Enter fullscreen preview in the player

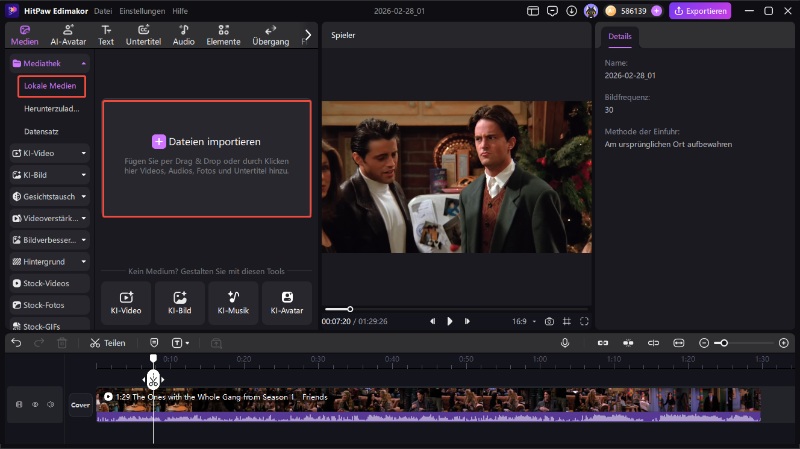pyautogui.click(x=584, y=321)
